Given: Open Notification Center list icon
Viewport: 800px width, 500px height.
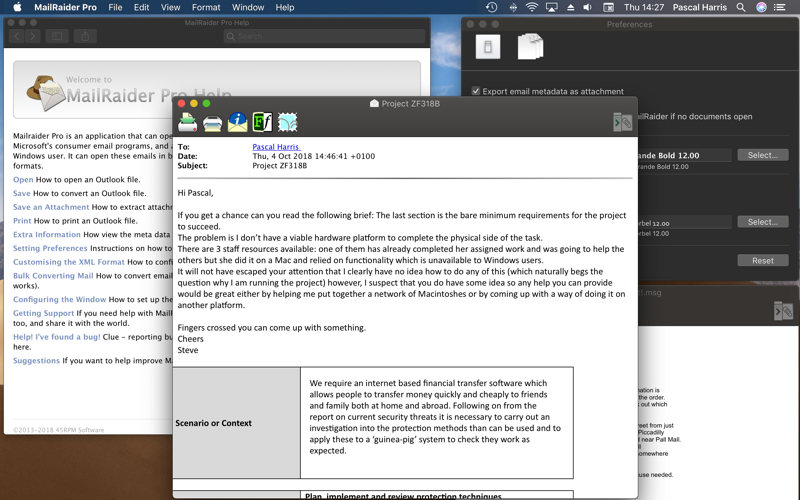Looking at the screenshot, I should click(x=780, y=7).
